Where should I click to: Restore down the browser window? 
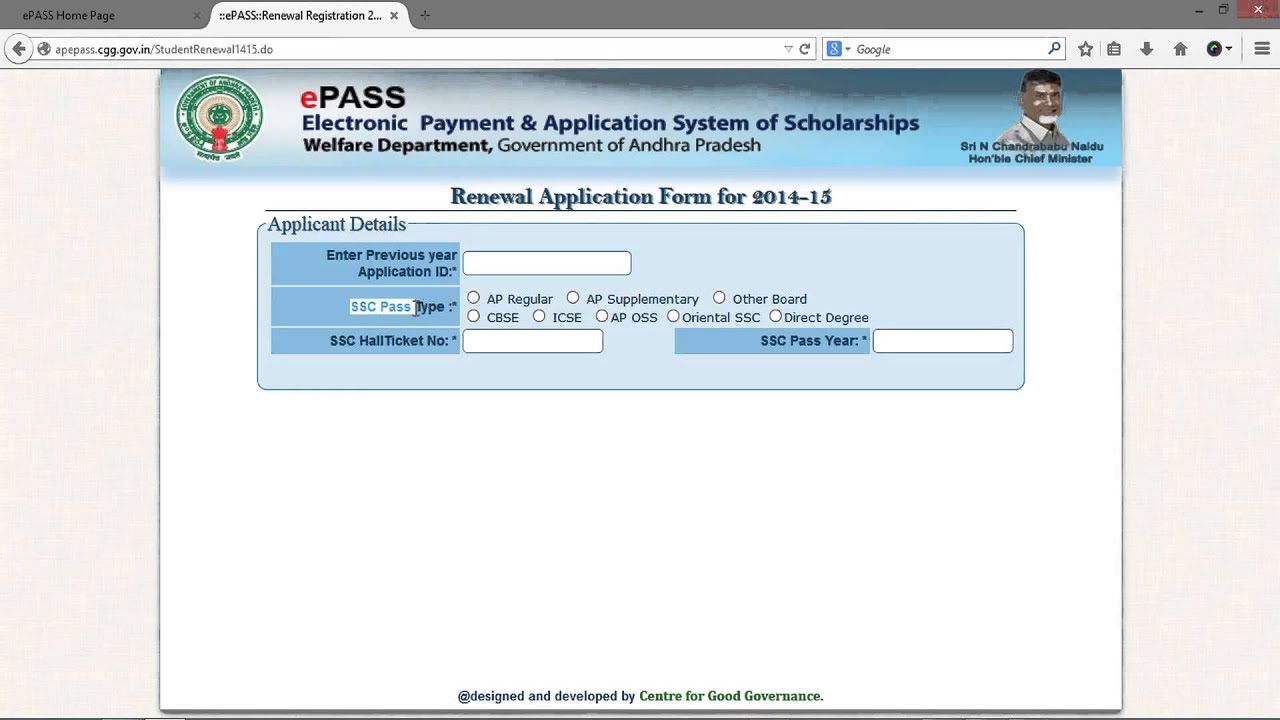1223,10
